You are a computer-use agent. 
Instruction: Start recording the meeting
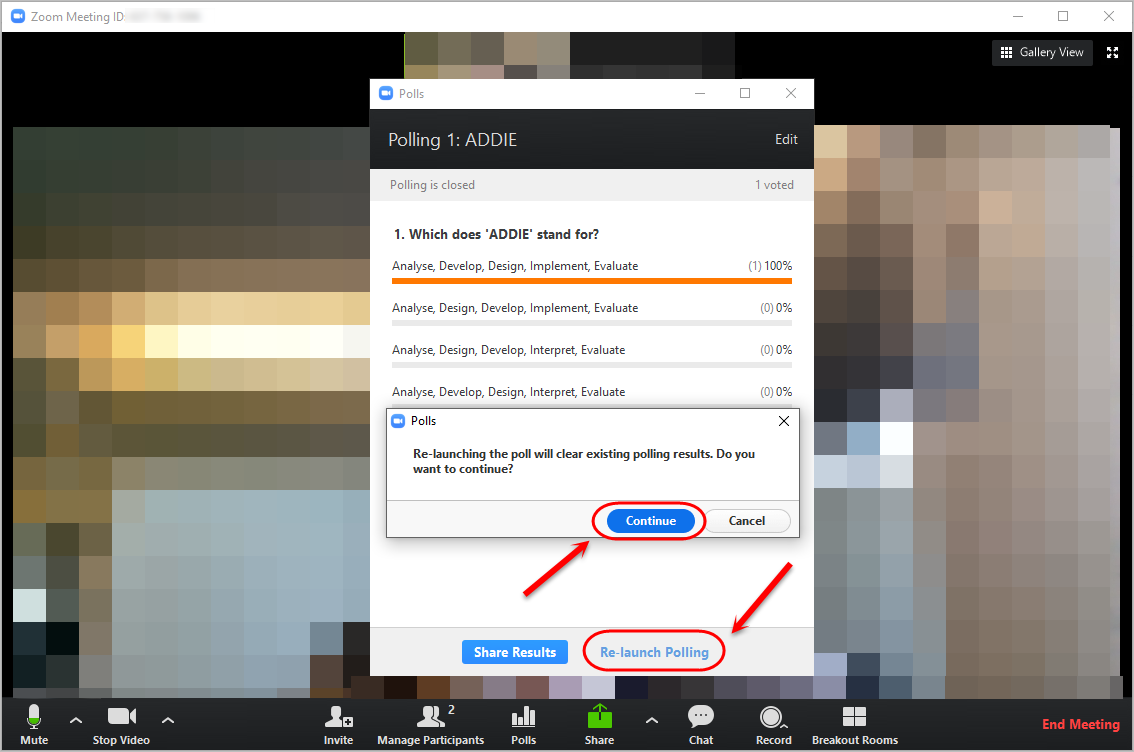(x=772, y=724)
